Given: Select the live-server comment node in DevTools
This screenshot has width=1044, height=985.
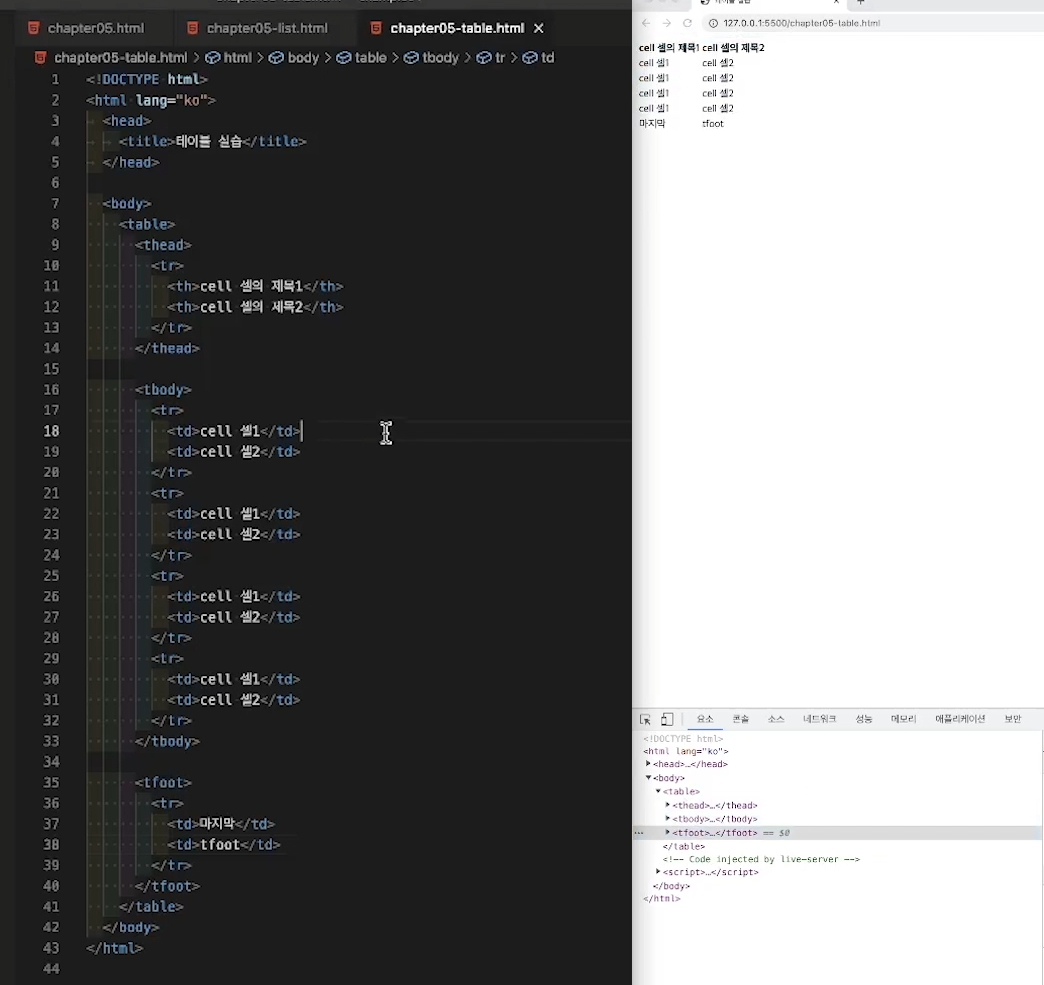Looking at the screenshot, I should [x=761, y=860].
